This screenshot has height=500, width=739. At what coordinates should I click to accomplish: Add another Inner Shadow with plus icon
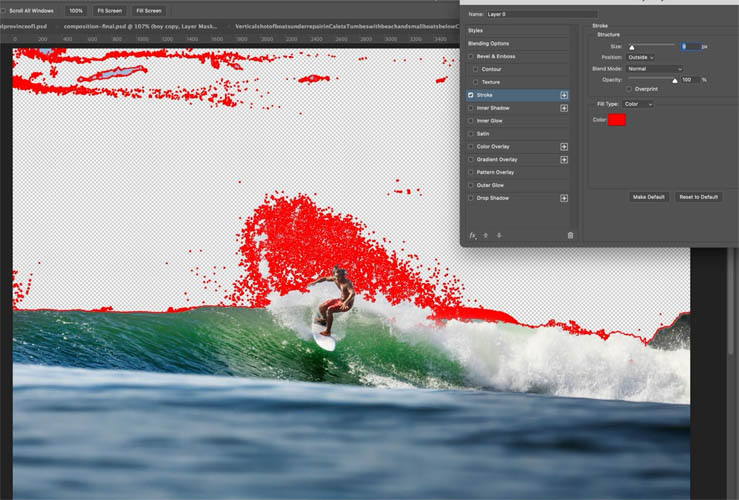(564, 108)
